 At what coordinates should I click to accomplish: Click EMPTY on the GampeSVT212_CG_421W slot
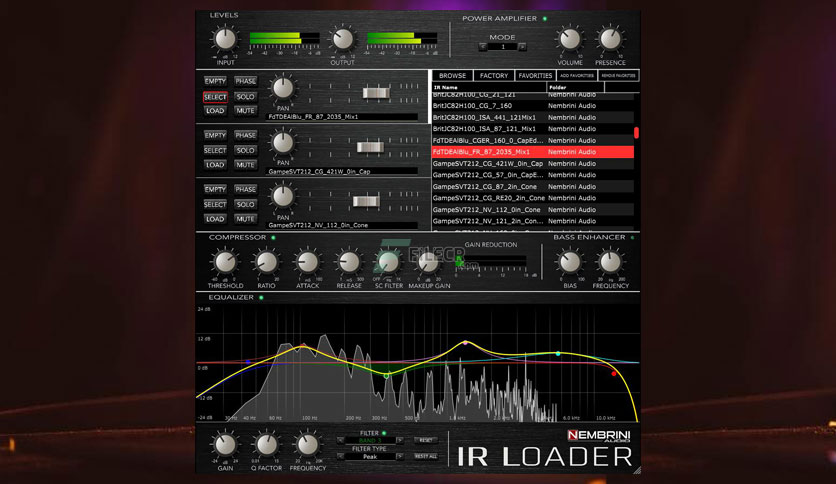click(x=215, y=135)
